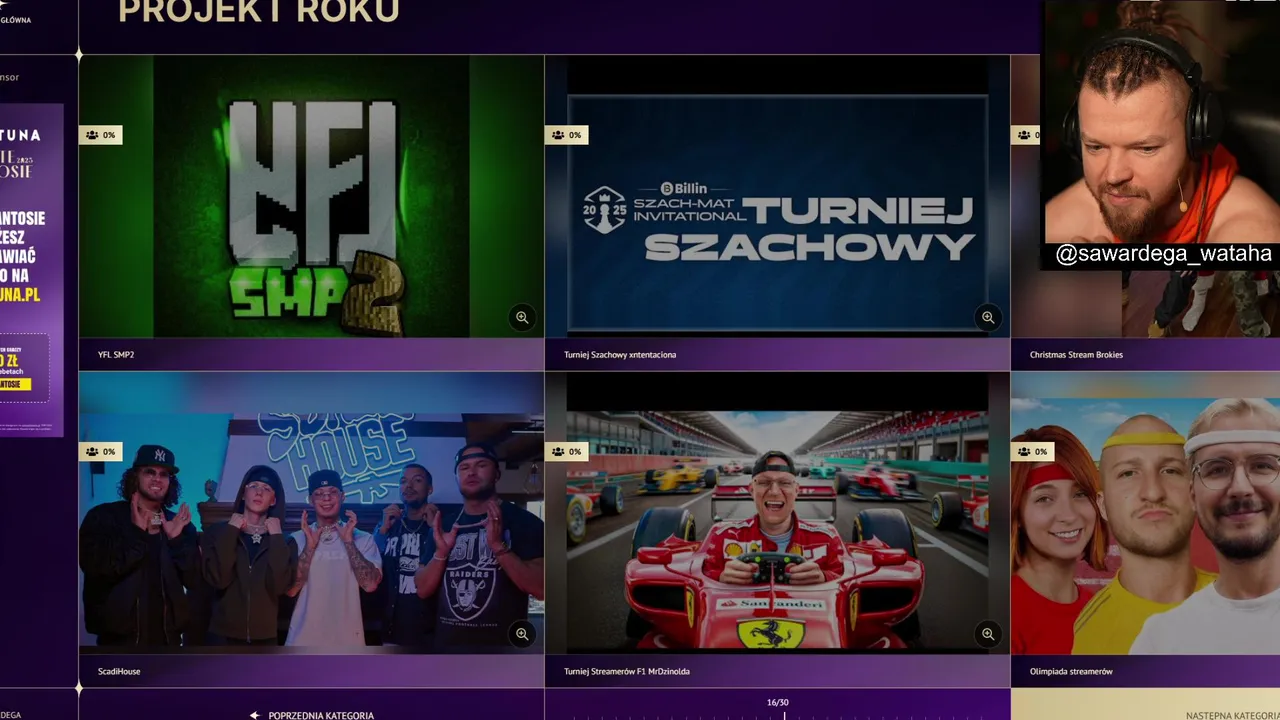The width and height of the screenshot is (1280, 720).
Task: Click the YFL SMP2 caption text
Action: (116, 355)
